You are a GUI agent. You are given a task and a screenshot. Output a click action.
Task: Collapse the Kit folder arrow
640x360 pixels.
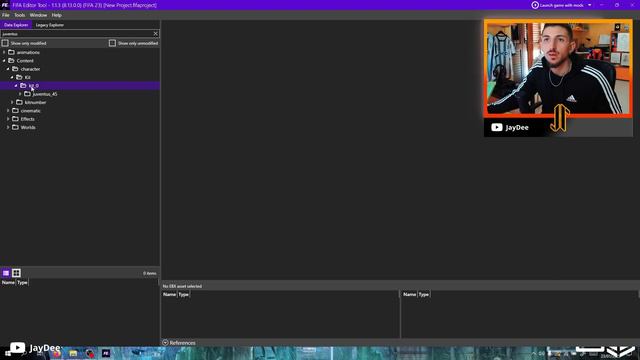point(12,77)
